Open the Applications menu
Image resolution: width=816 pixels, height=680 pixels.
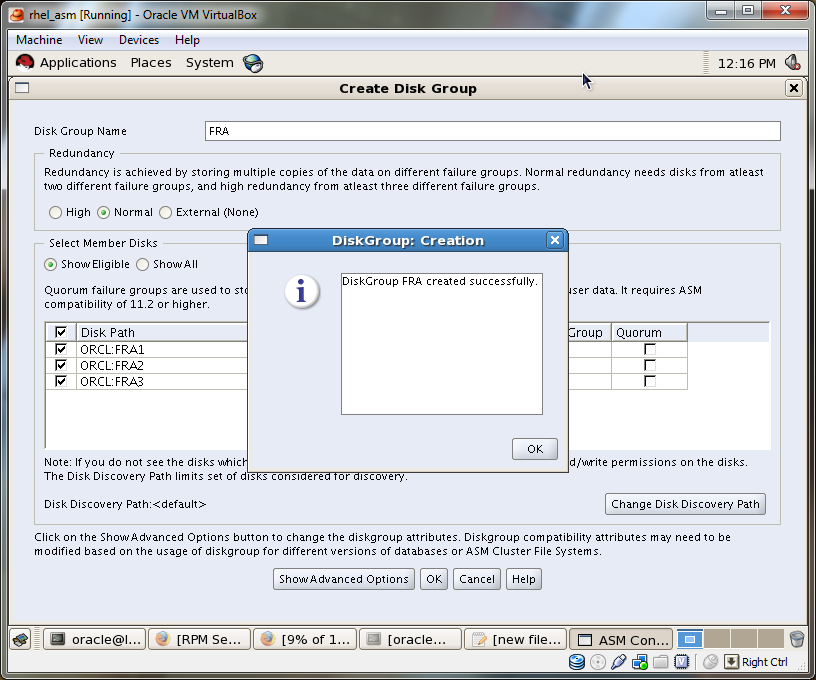pos(78,62)
